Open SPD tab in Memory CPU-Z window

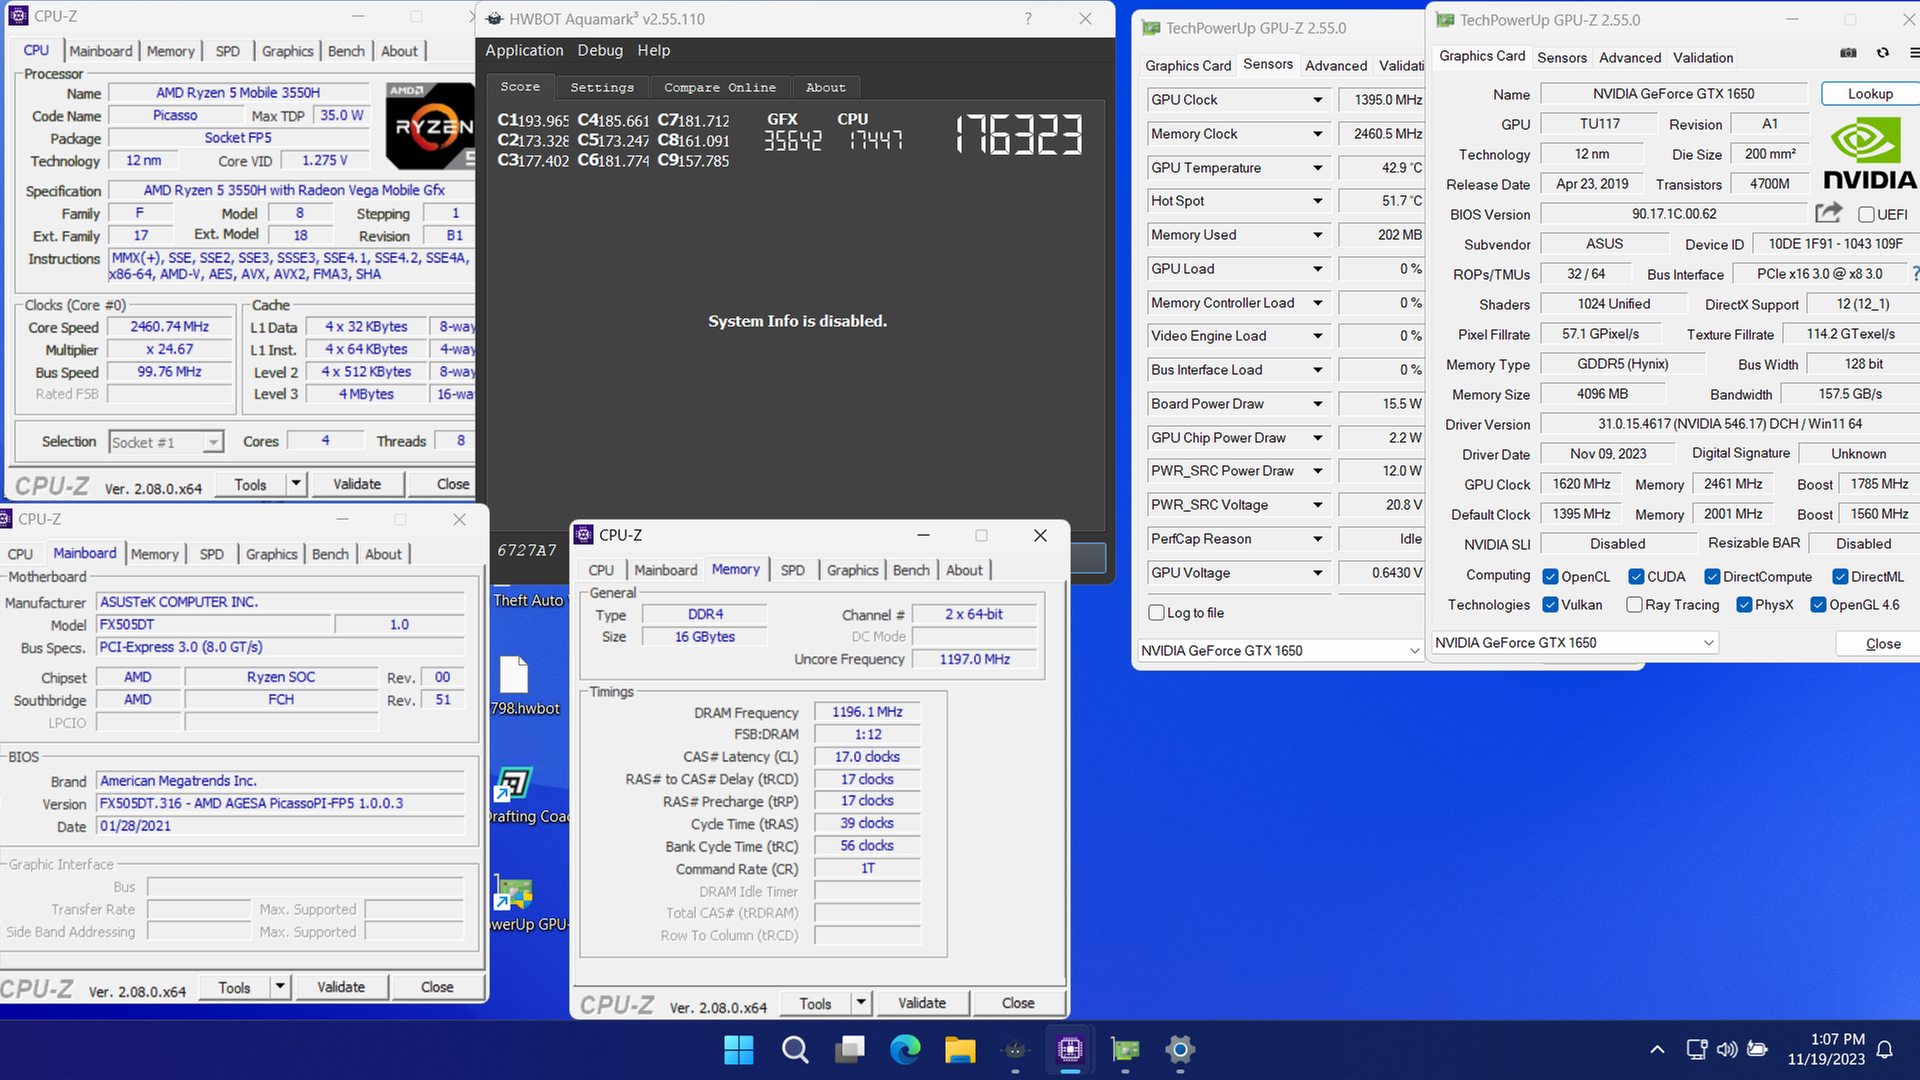(792, 570)
